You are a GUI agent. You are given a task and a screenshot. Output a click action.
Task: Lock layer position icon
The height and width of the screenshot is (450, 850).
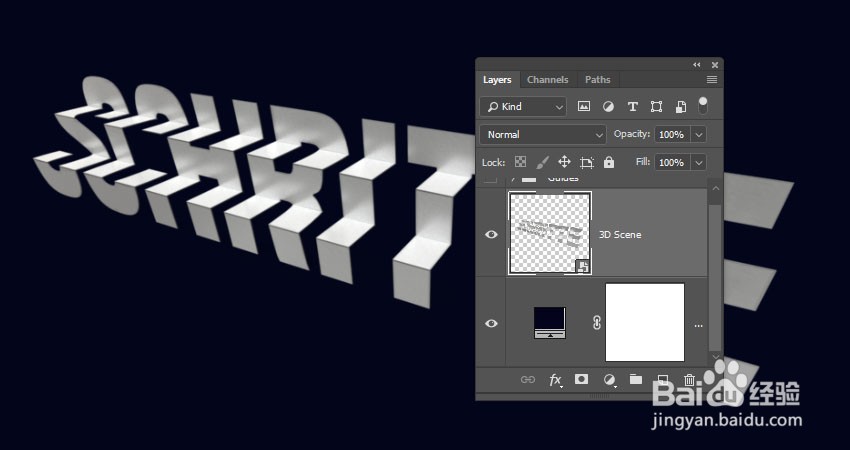tap(564, 162)
